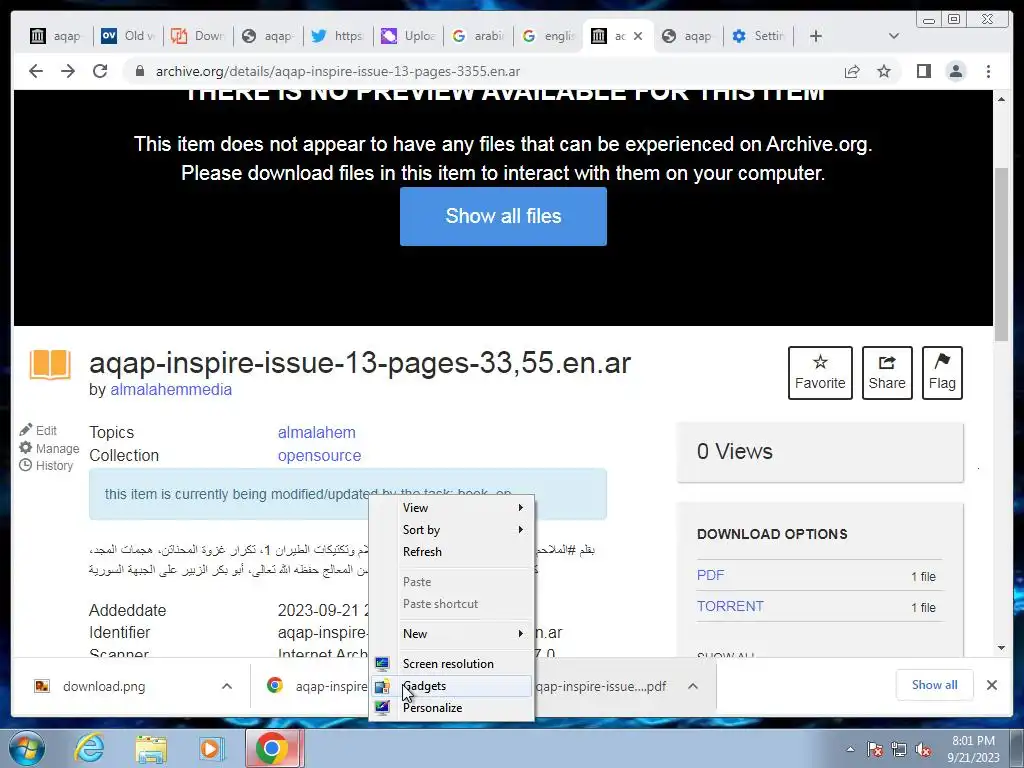Choose Personalize in the context menu
The width and height of the screenshot is (1024, 768).
pyautogui.click(x=451, y=708)
